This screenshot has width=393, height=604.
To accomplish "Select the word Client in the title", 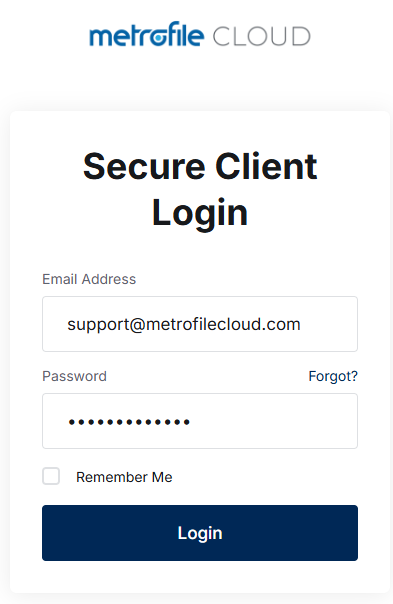I will 266,166.
